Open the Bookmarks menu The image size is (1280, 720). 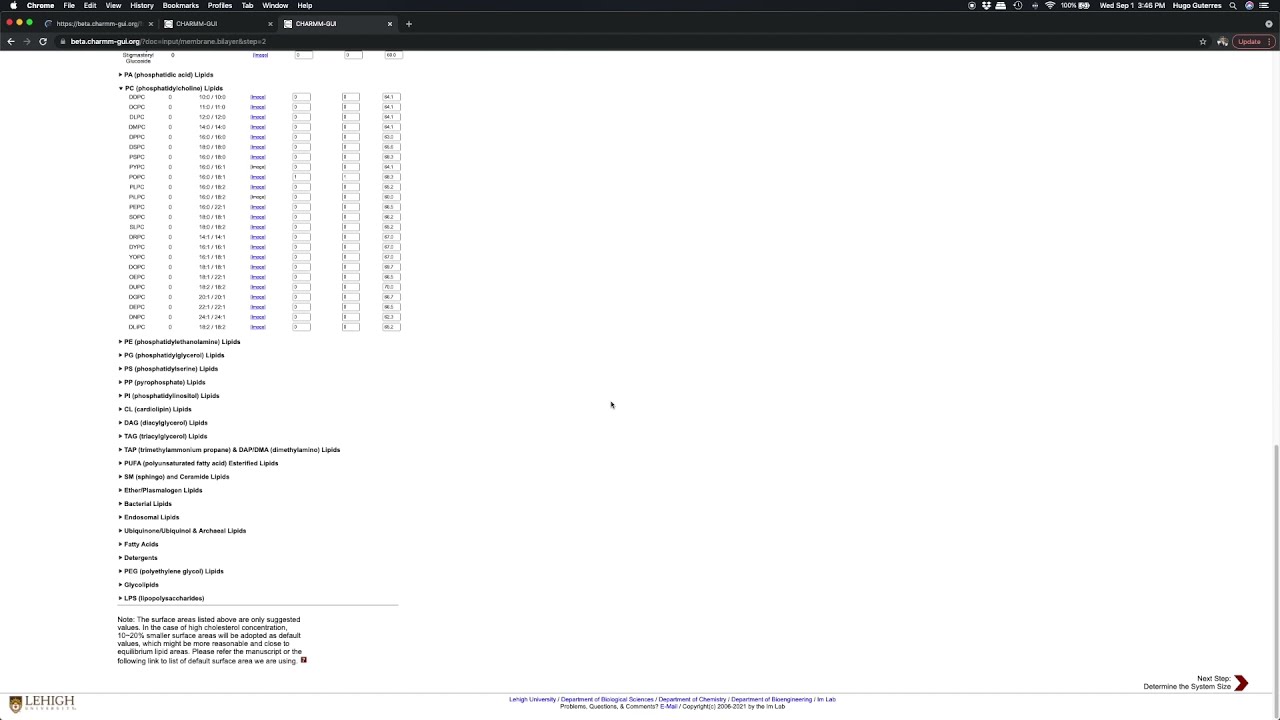(x=181, y=5)
